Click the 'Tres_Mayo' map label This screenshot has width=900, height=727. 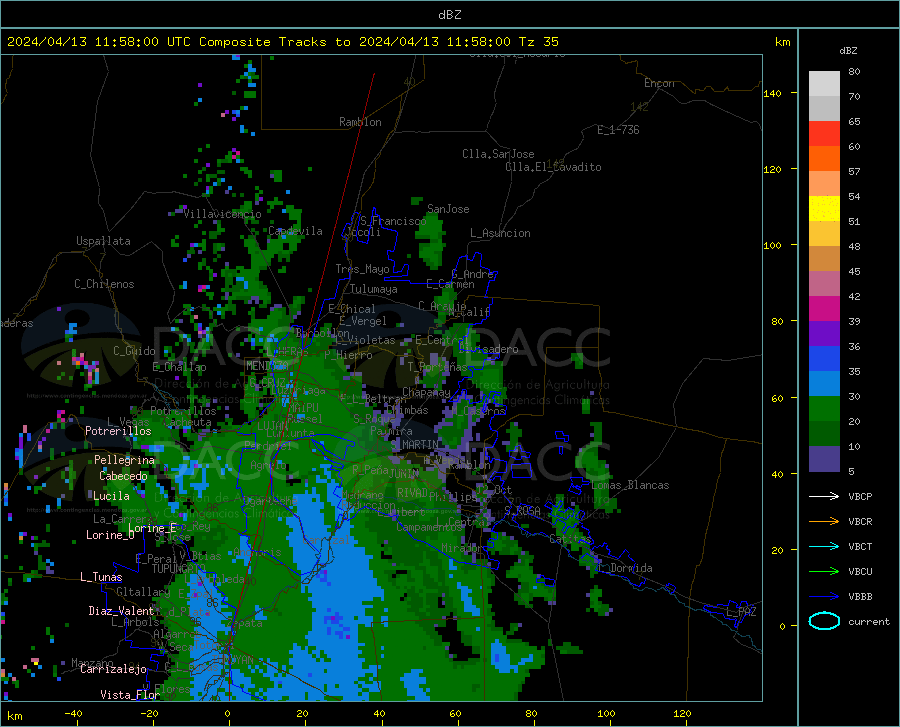pos(362,269)
